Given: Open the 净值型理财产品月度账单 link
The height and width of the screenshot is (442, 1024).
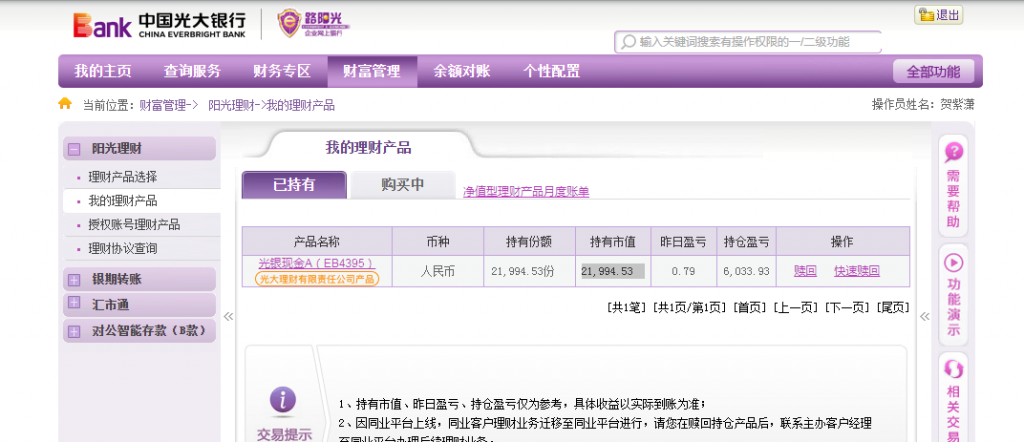Looking at the screenshot, I should 526,191.
